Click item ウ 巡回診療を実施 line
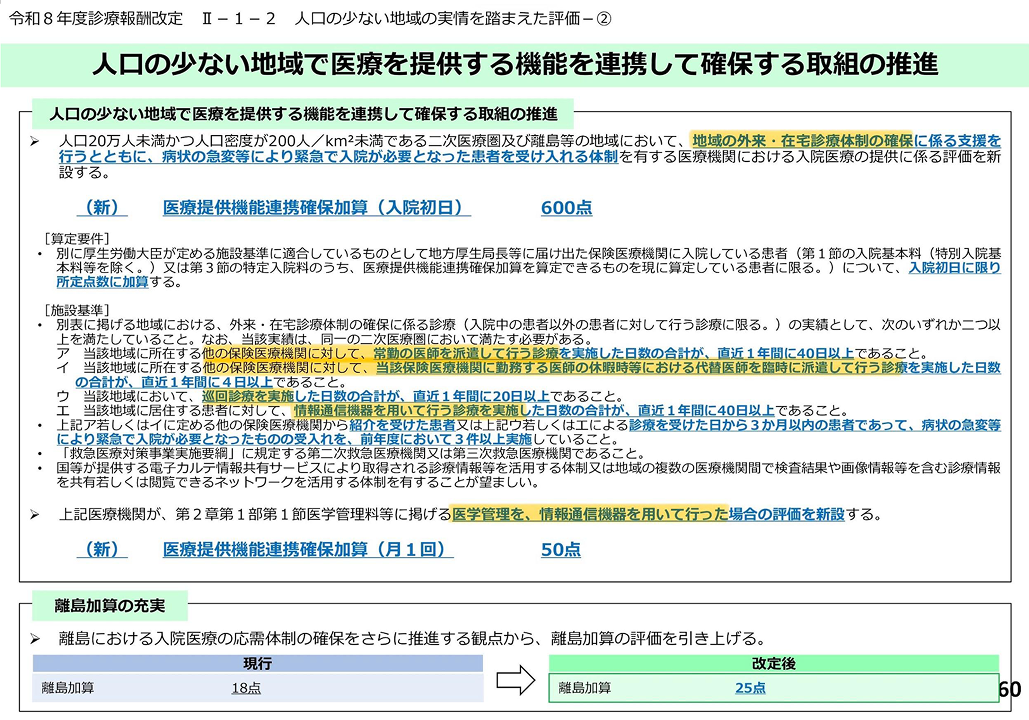 pyautogui.click(x=341, y=396)
